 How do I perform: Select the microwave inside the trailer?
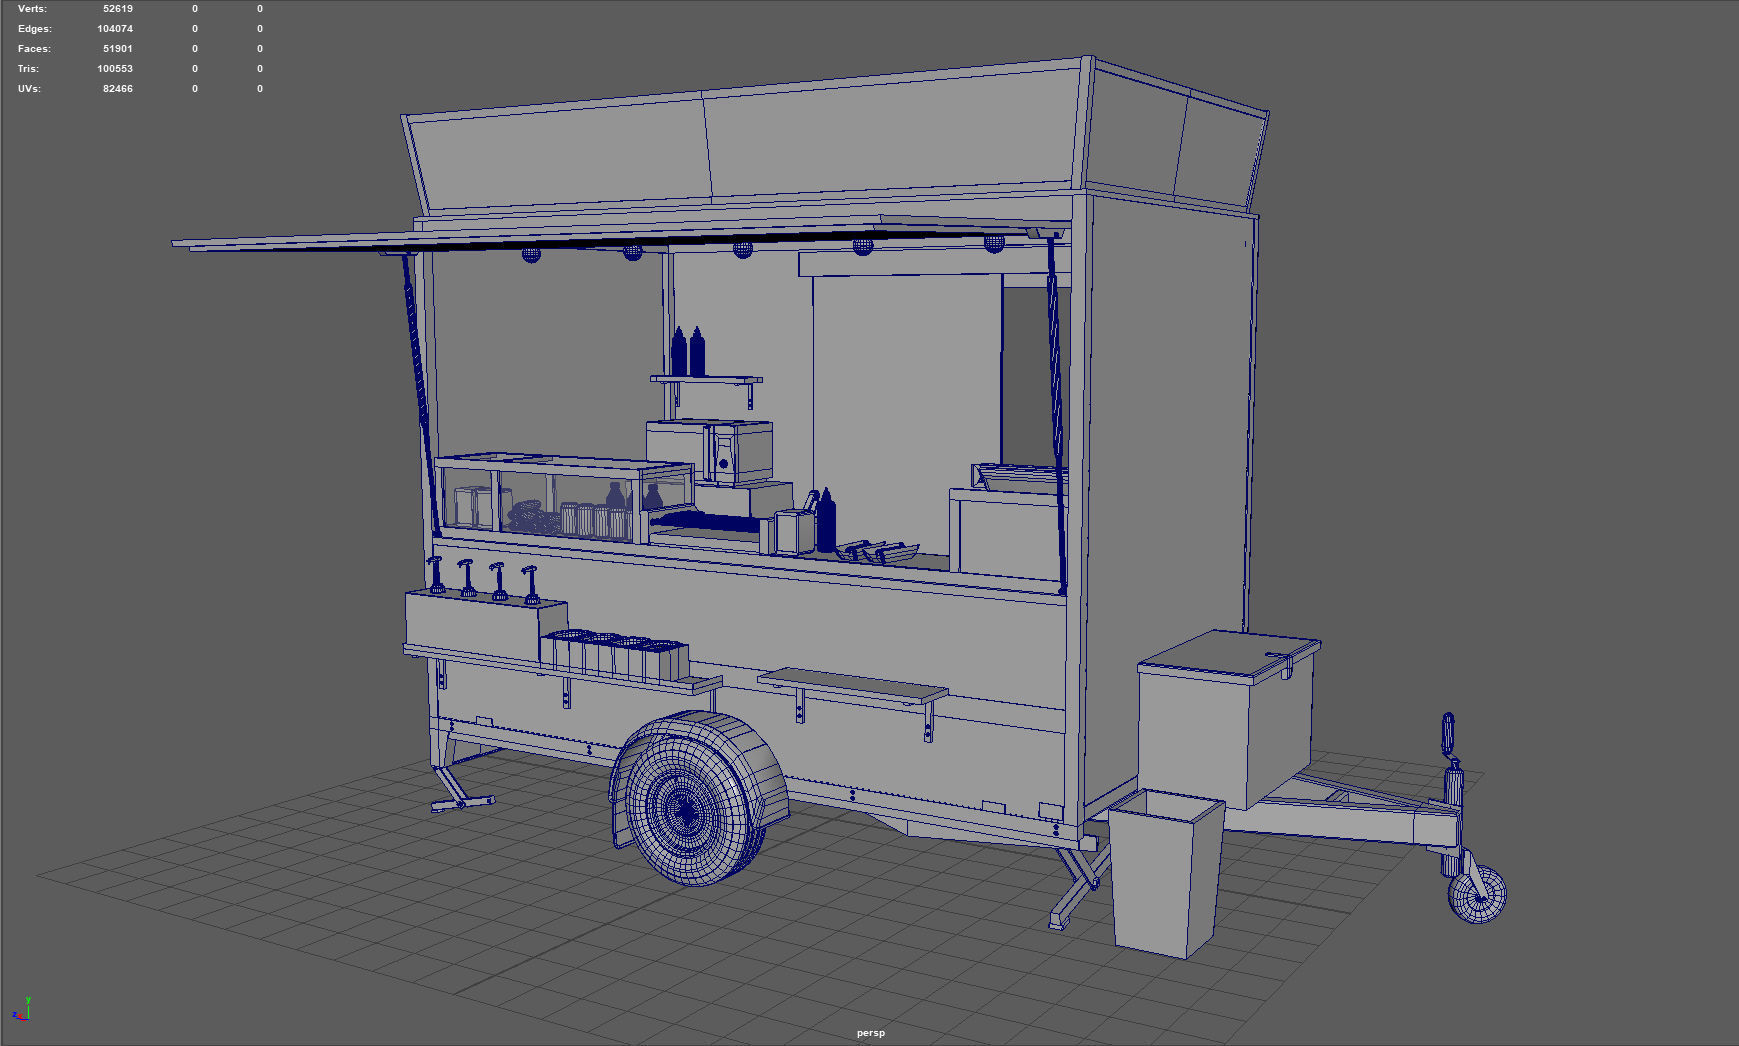[711, 451]
